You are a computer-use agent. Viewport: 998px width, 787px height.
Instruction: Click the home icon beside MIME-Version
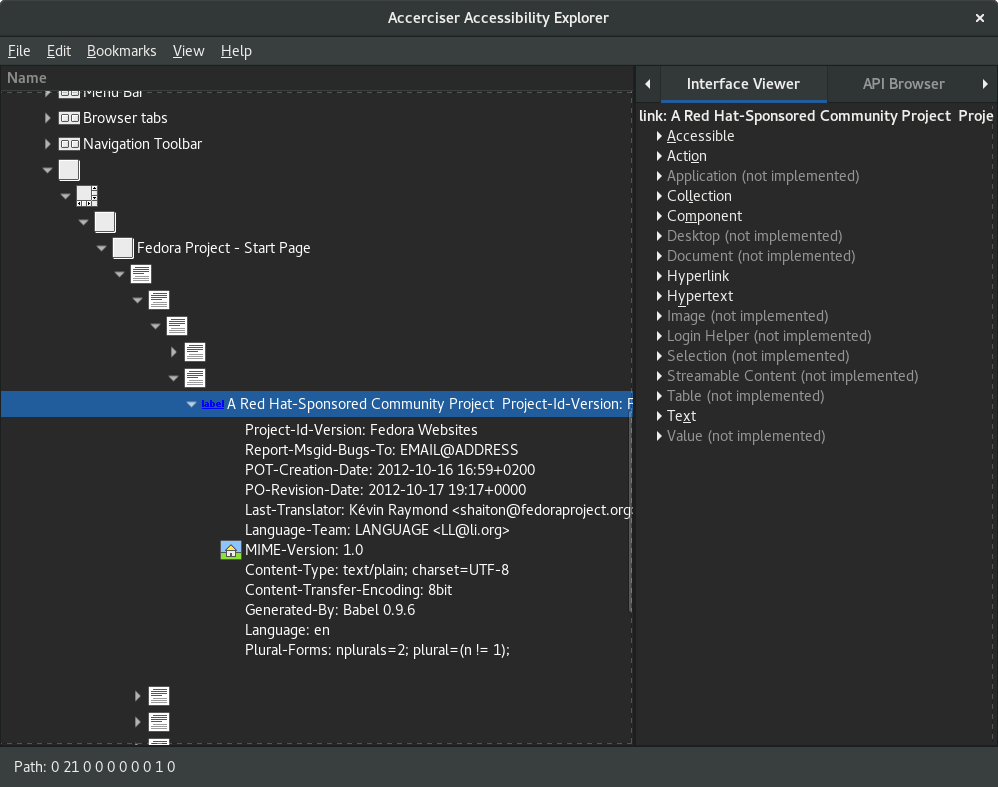click(x=230, y=550)
